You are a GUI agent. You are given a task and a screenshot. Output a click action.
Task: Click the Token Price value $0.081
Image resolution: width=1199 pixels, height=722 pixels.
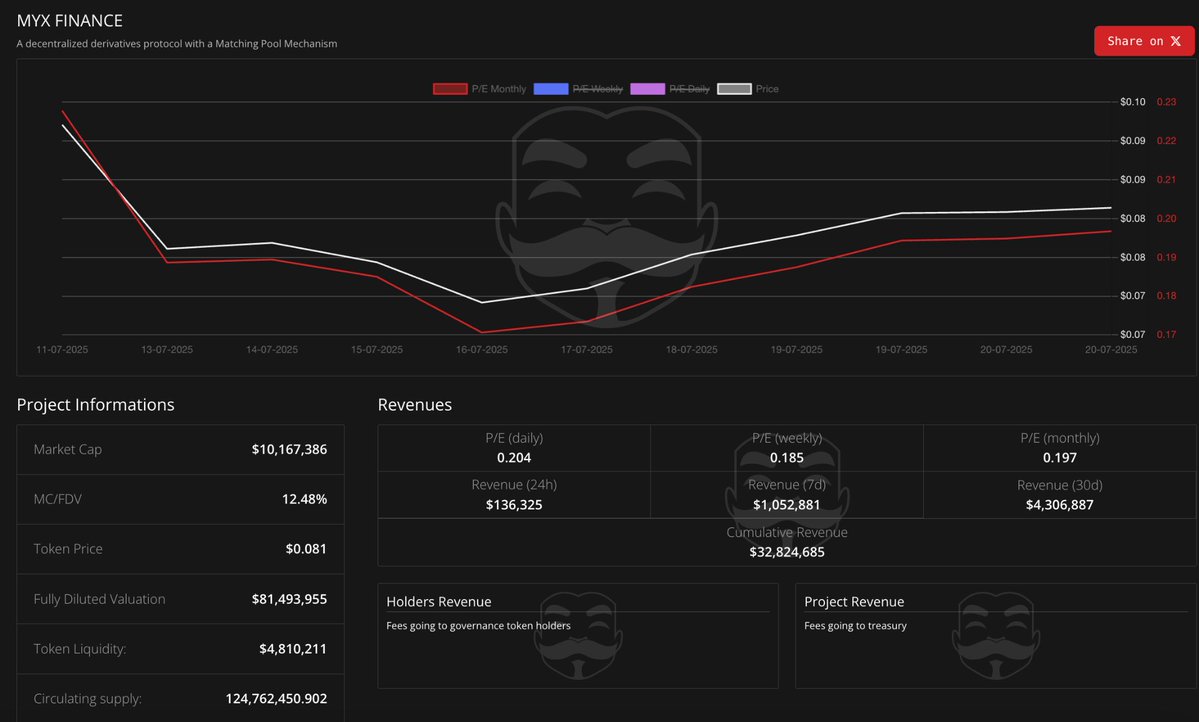click(x=306, y=549)
